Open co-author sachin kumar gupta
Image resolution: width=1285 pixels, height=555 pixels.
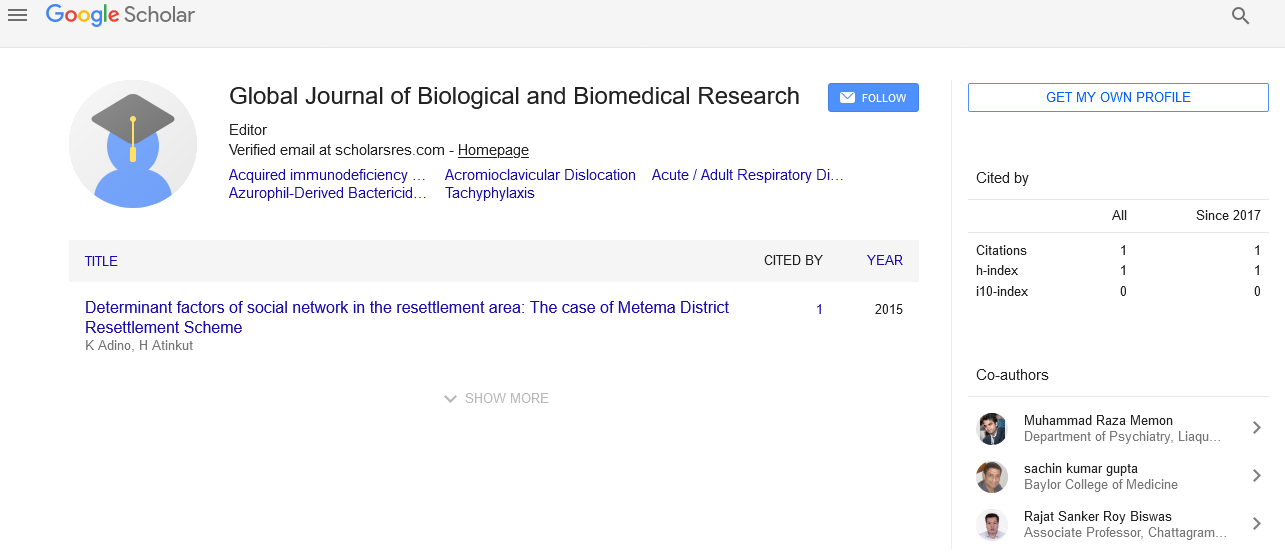pyautogui.click(x=1081, y=469)
